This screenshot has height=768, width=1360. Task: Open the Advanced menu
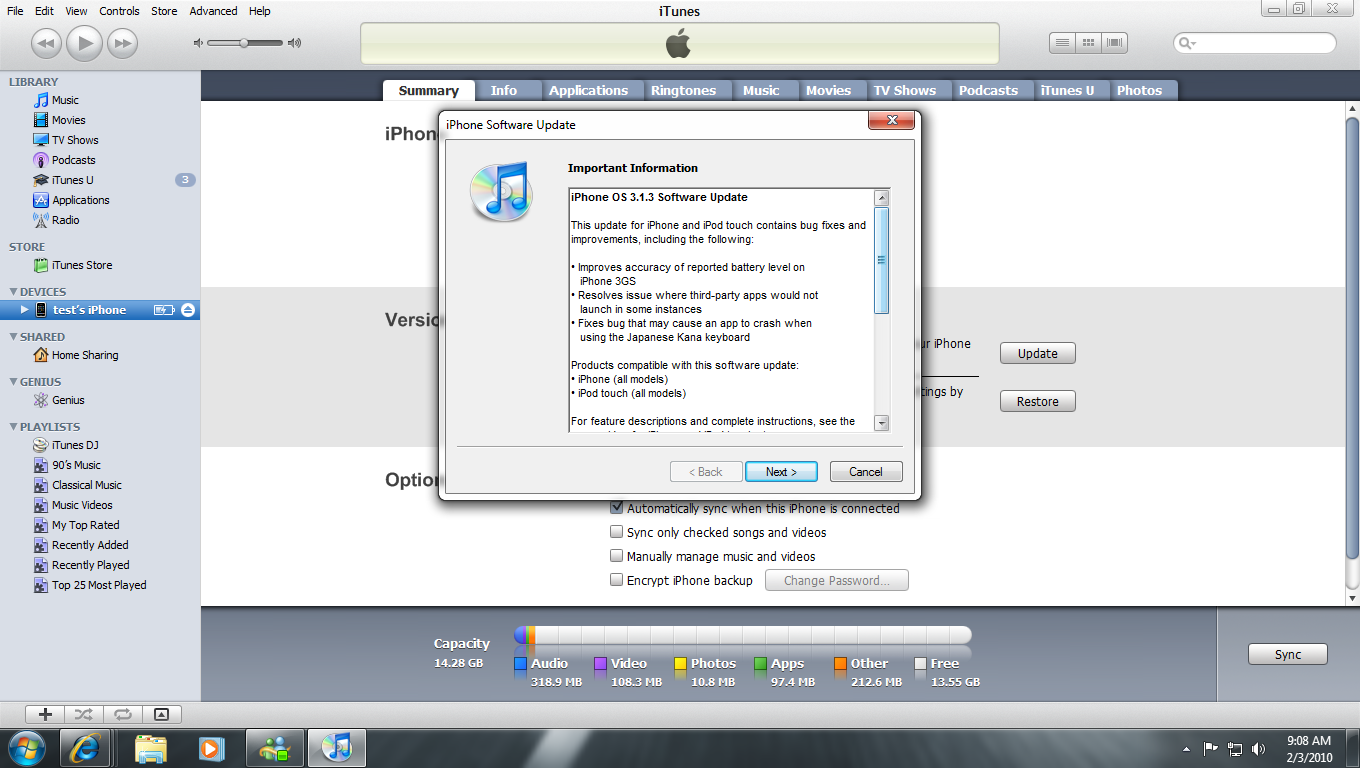[213, 11]
